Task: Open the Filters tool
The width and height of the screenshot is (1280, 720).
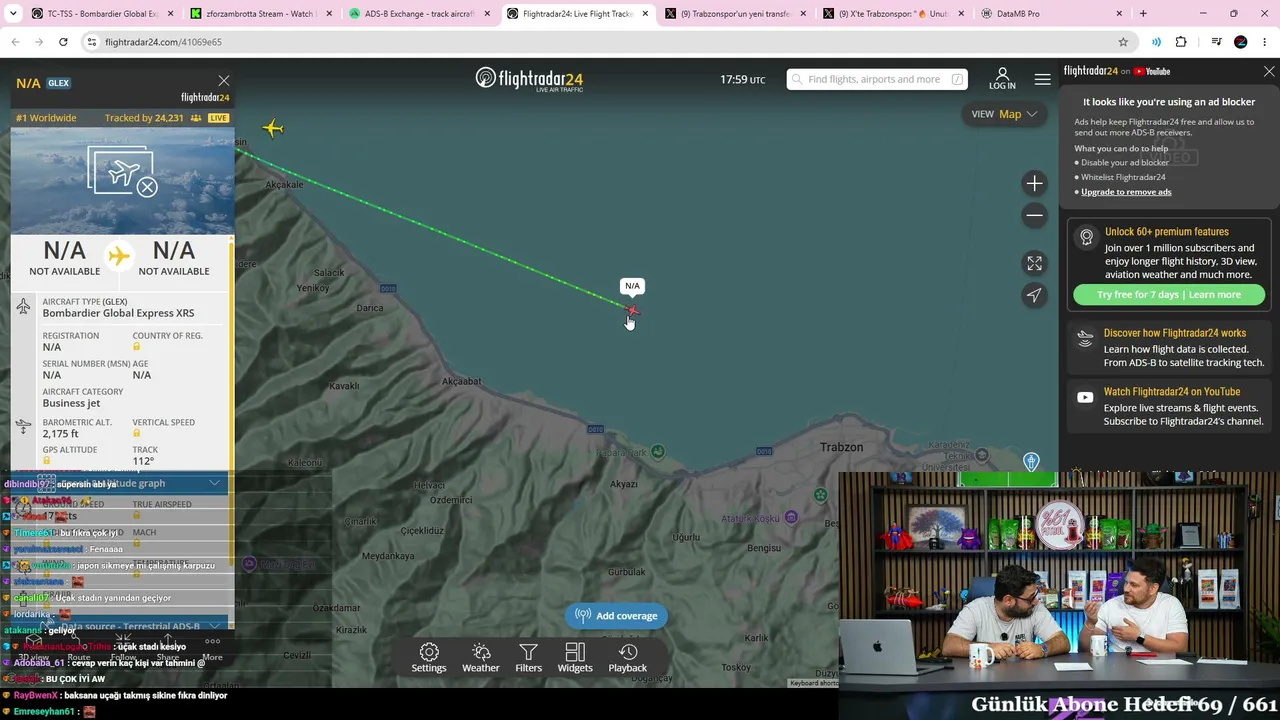Action: (529, 658)
